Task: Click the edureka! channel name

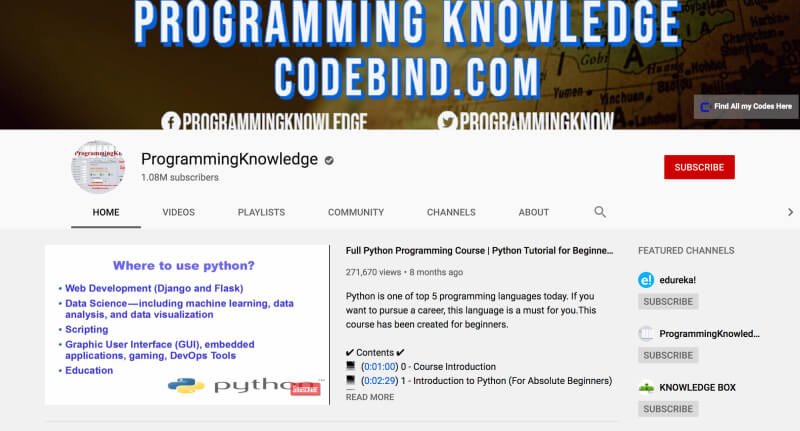Action: 677,280
